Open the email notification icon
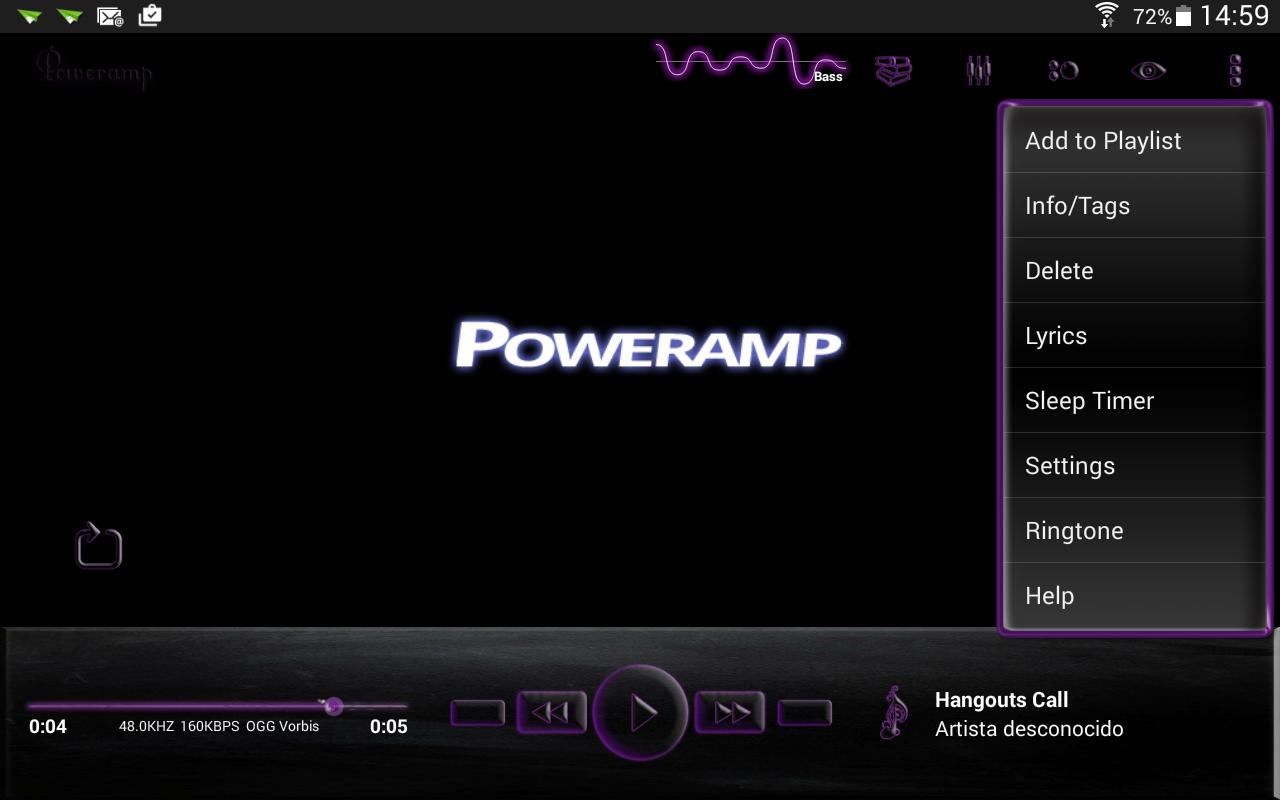 [x=110, y=16]
